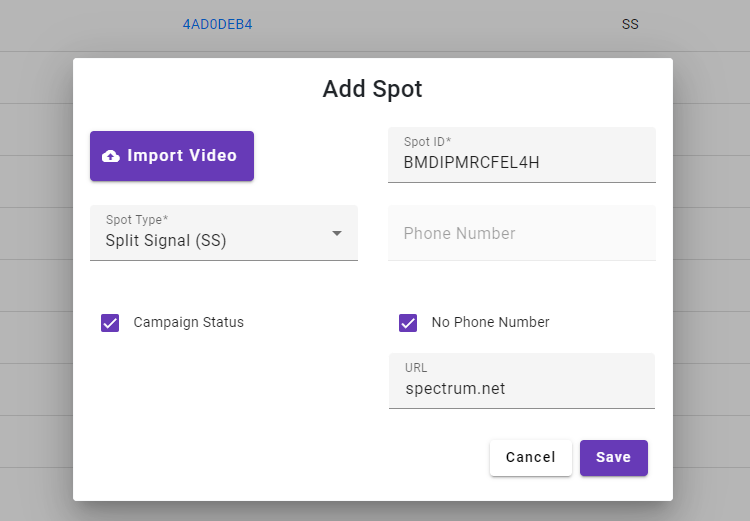The image size is (750, 521).
Task: Click the dimmed backdrop beside the dialog
Action: pos(36,287)
